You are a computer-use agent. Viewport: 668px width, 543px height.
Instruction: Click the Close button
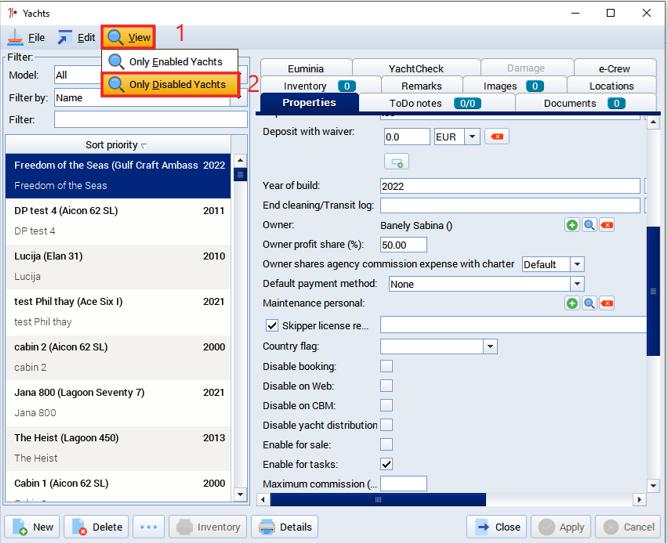point(497,527)
